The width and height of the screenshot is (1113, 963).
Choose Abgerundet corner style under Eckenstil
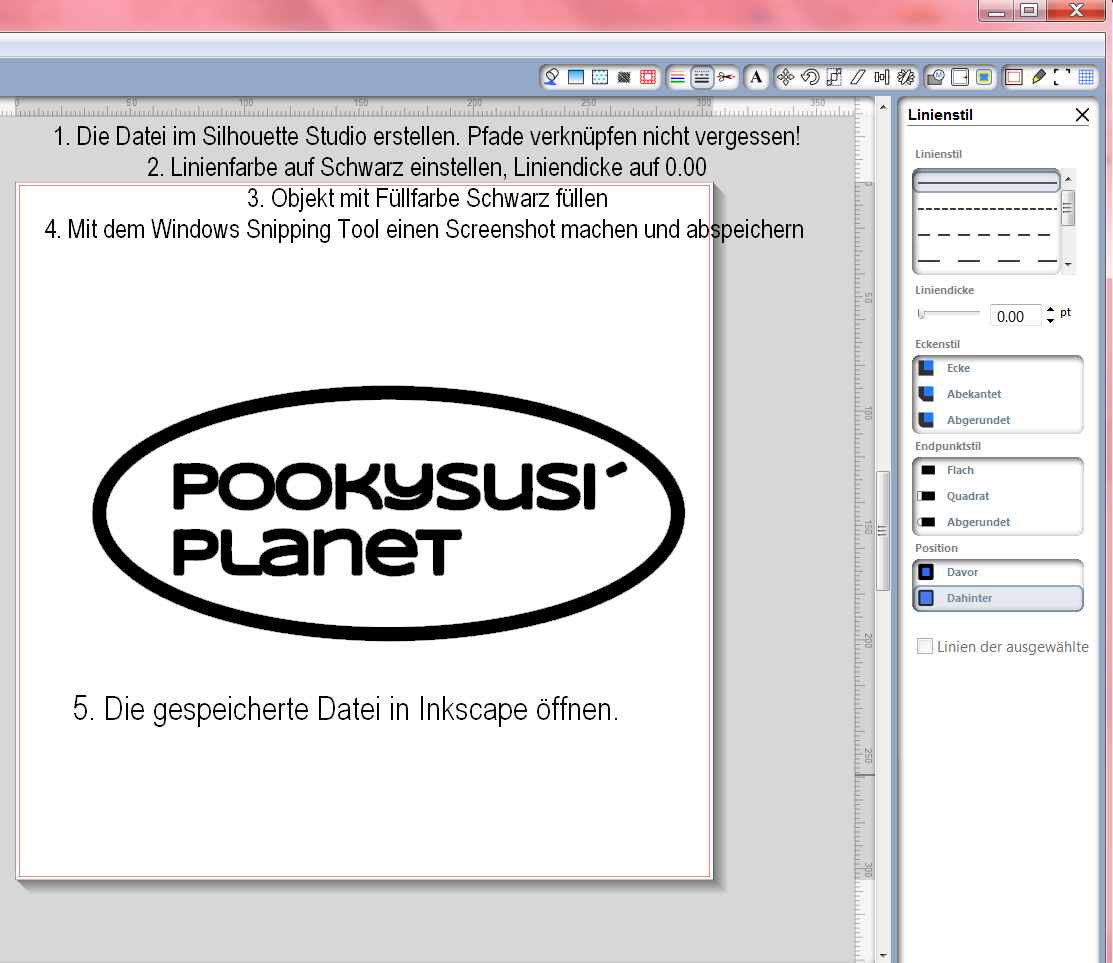pyautogui.click(x=998, y=420)
